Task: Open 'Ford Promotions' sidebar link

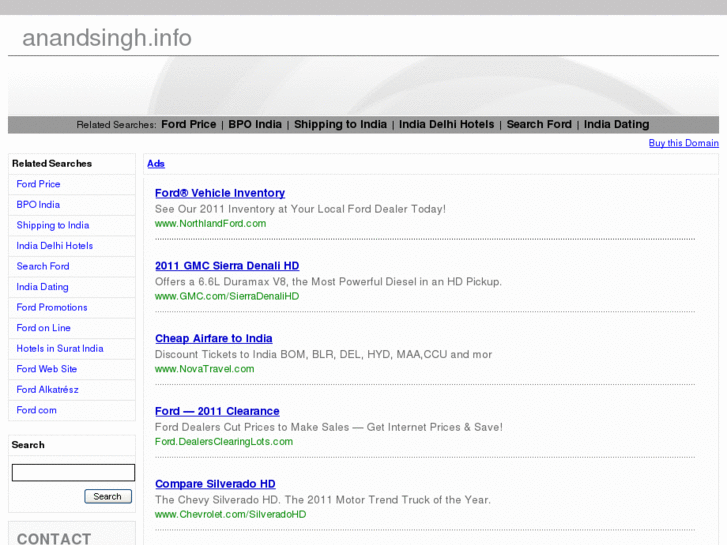Action: (52, 308)
